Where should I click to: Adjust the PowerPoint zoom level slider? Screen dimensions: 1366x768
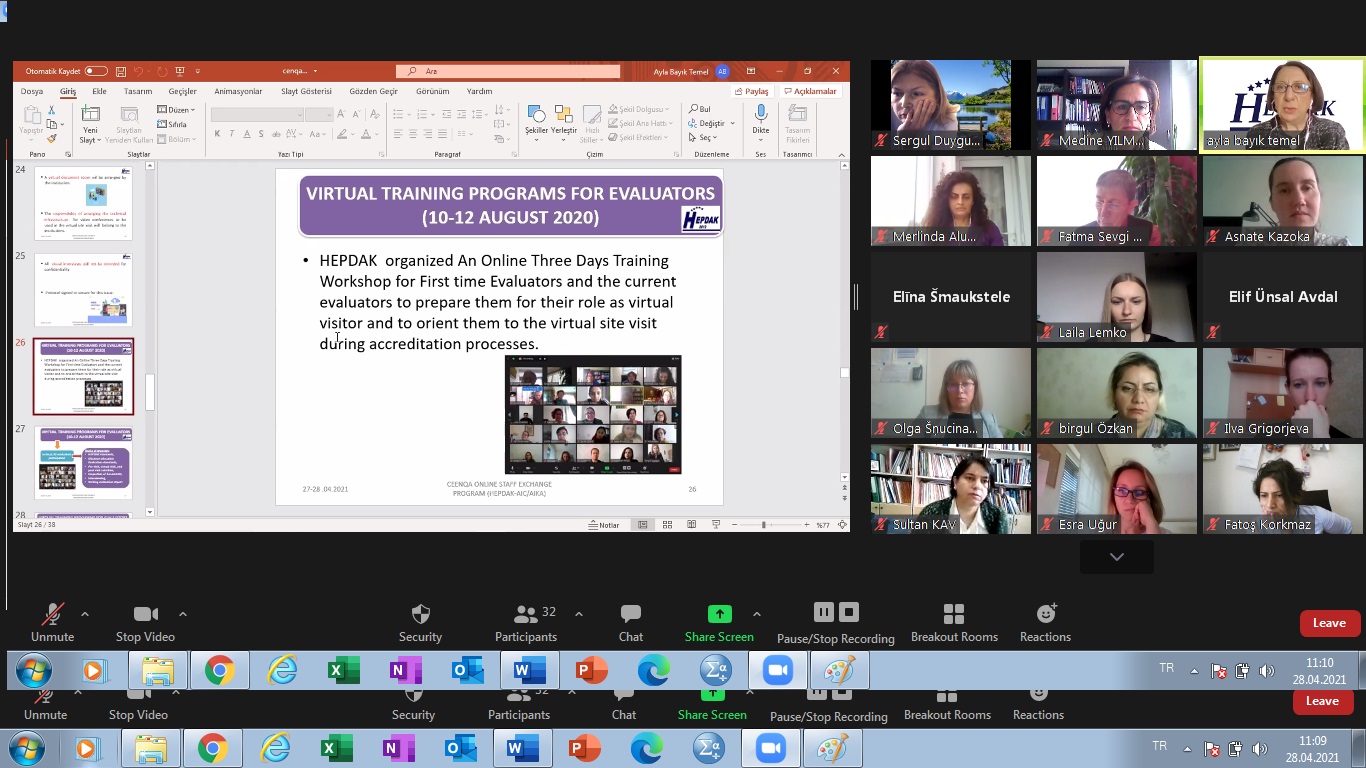[x=764, y=524]
